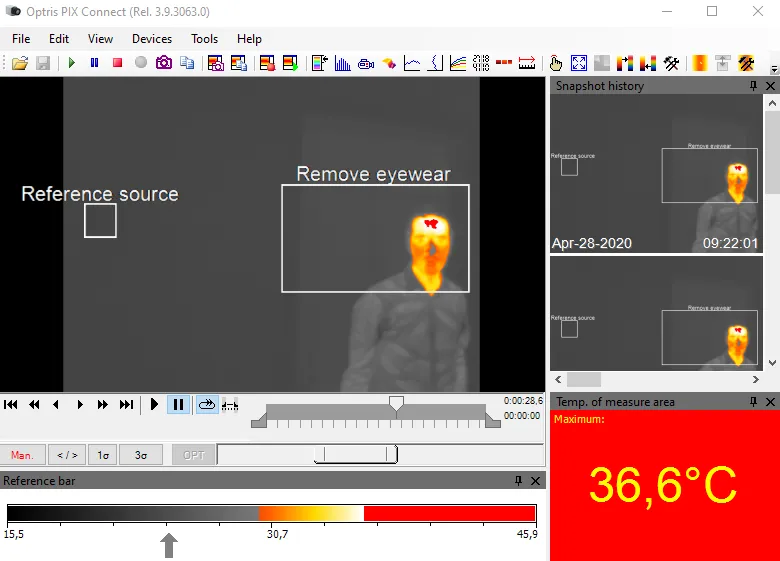The image size is (780, 561).
Task: Pin the Snapshot history panel
Action: 753,86
